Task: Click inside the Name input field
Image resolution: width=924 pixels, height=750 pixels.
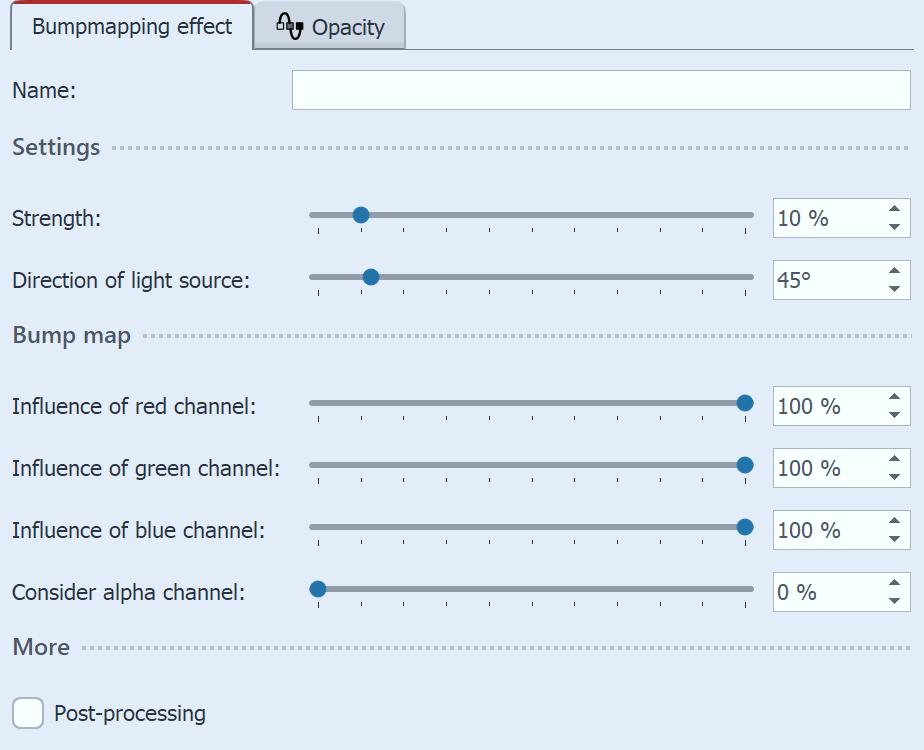Action: click(600, 90)
